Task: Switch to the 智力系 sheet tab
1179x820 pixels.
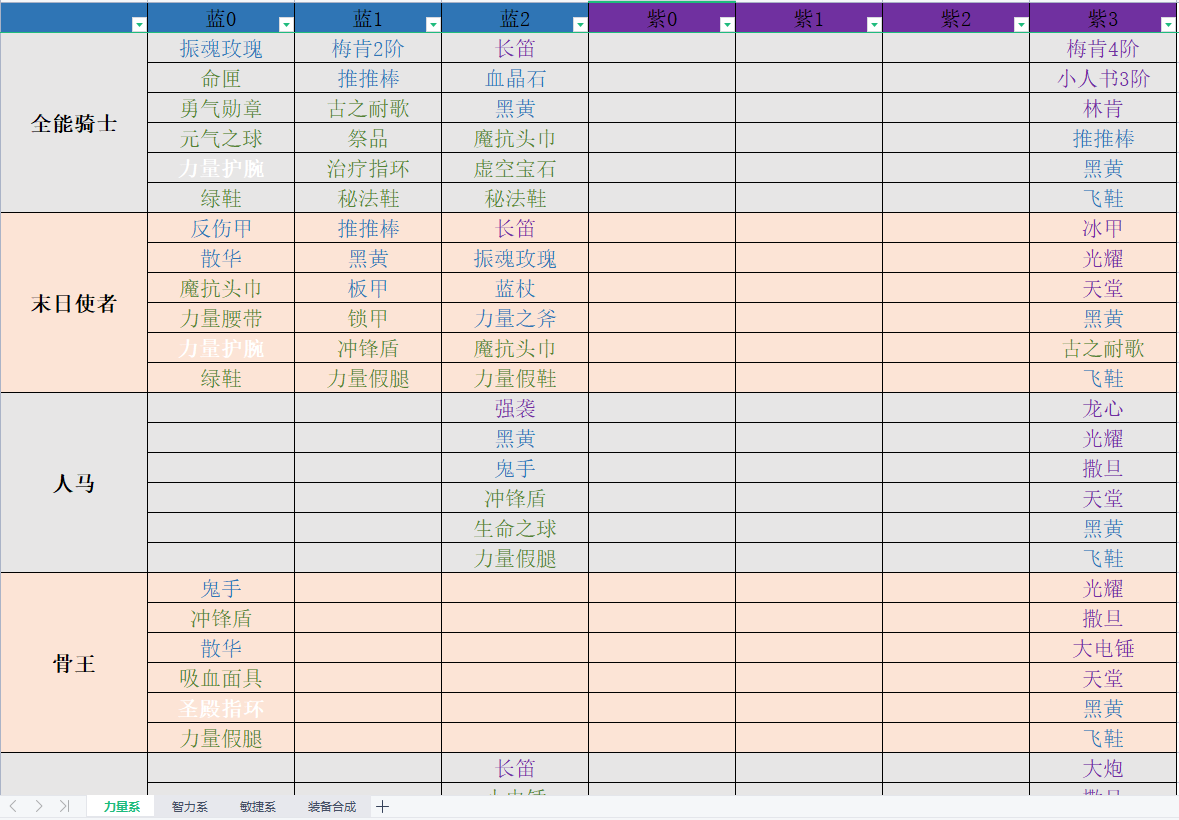Action: (x=189, y=806)
